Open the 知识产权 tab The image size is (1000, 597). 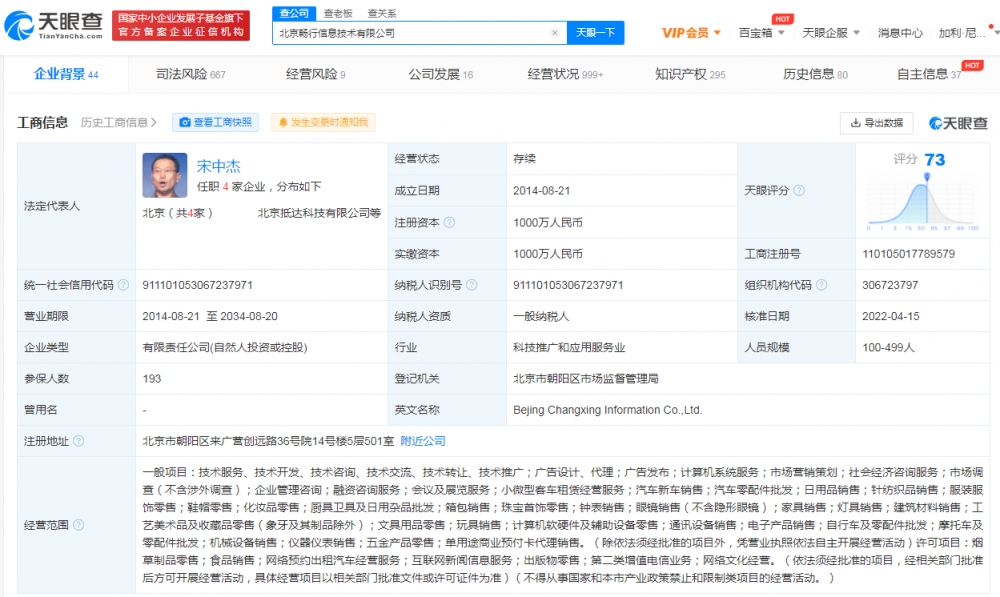(x=689, y=74)
